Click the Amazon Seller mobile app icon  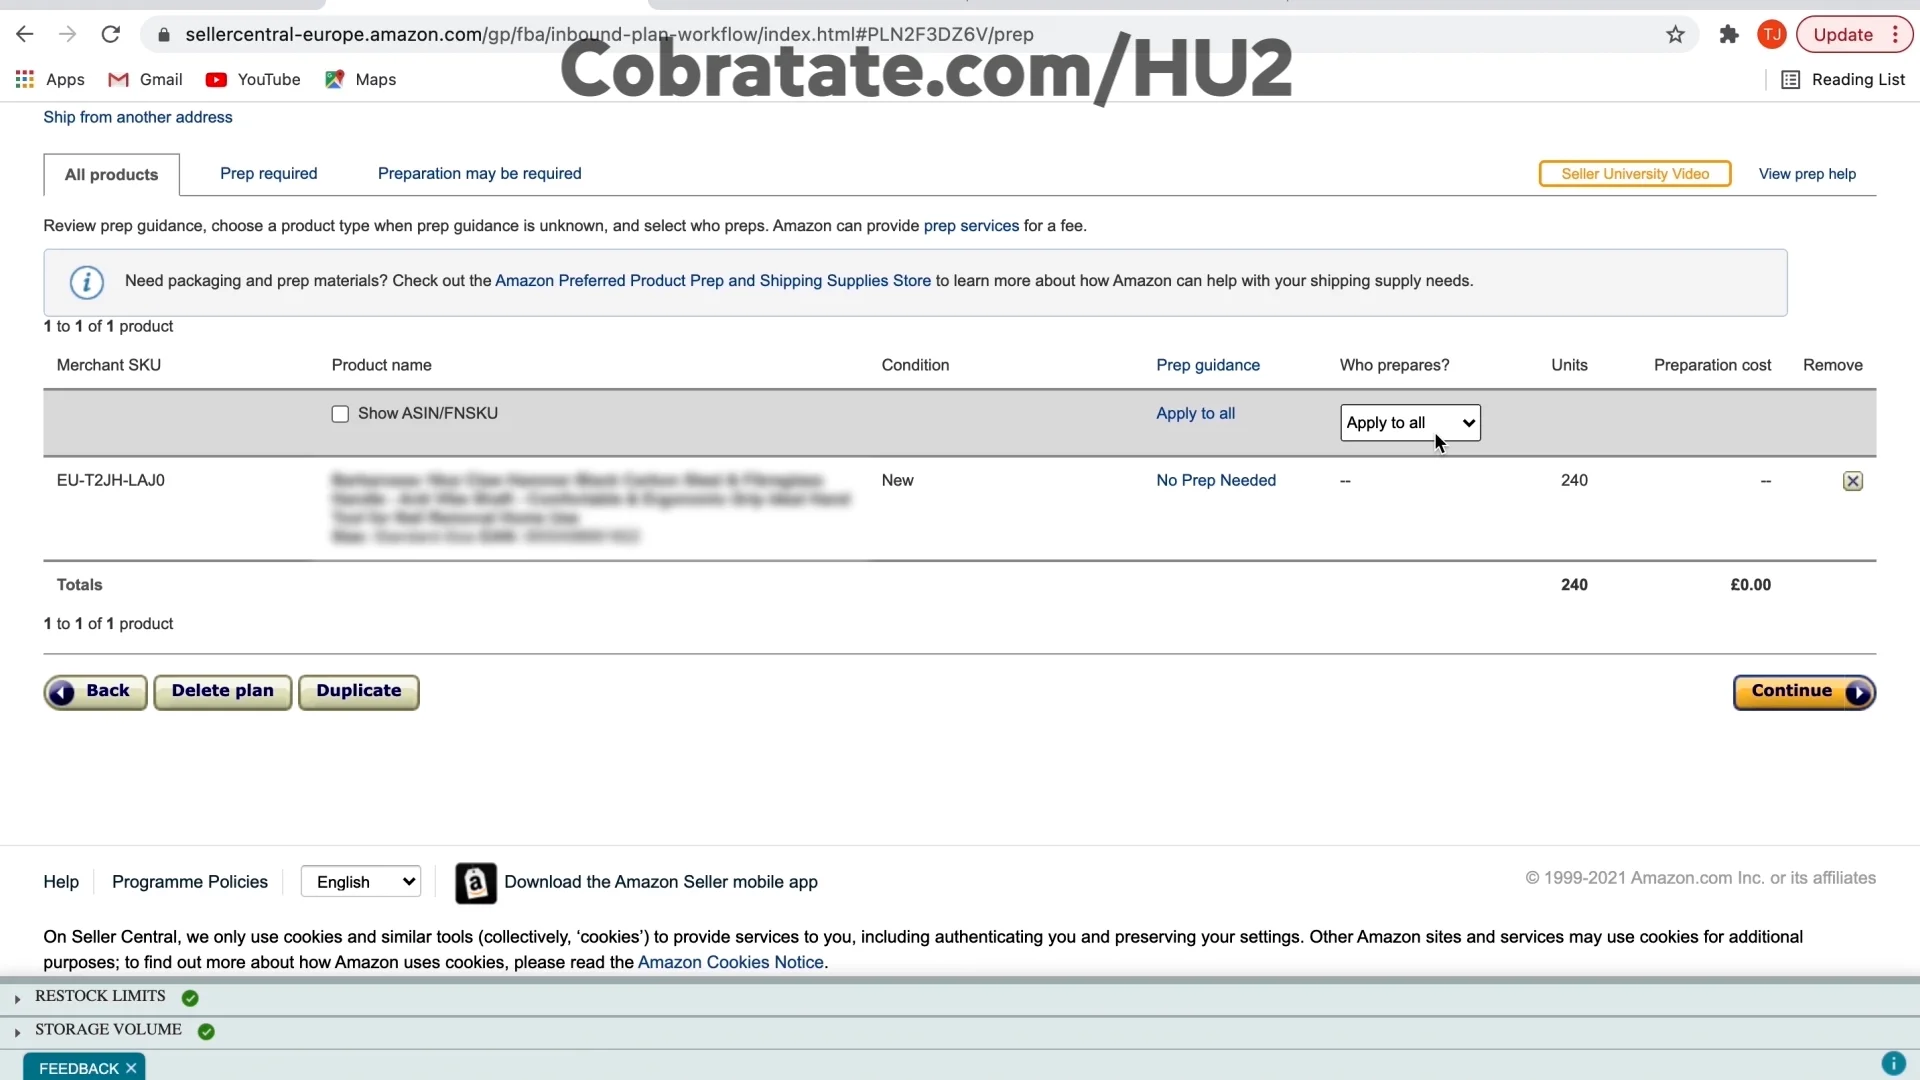click(475, 882)
